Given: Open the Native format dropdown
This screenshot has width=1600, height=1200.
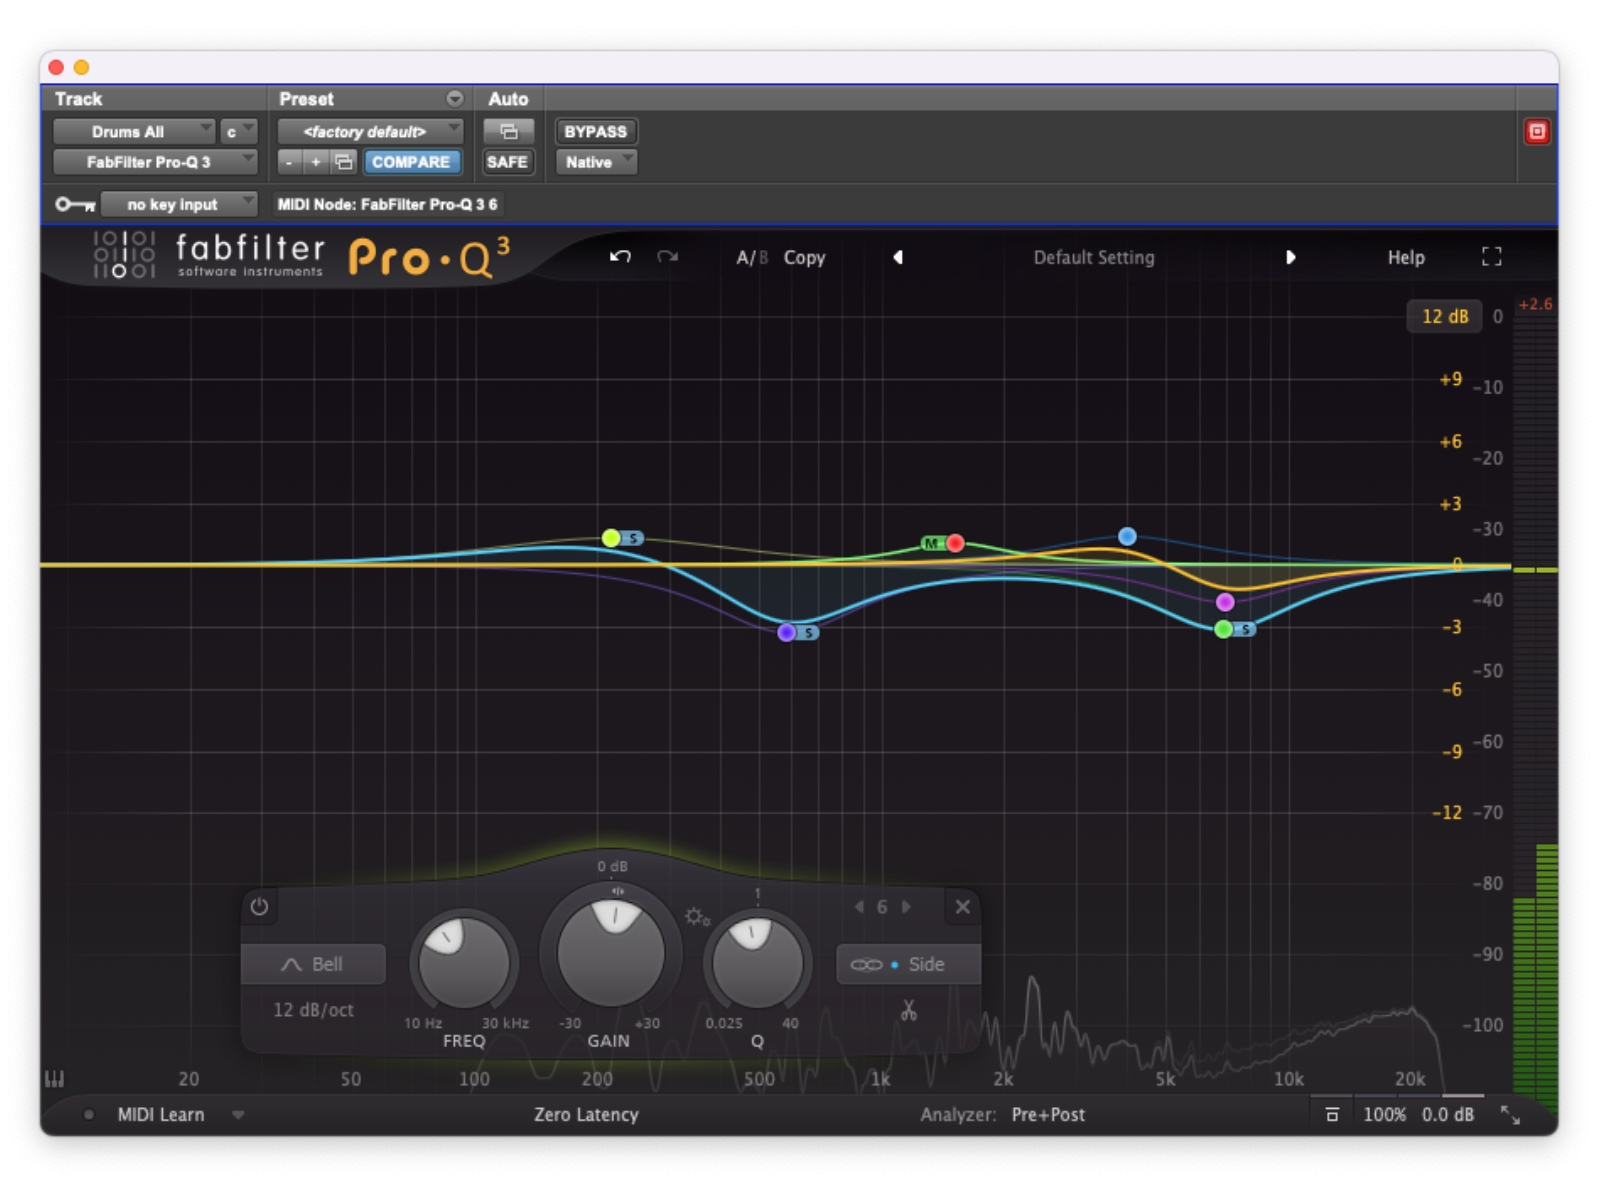Looking at the screenshot, I should coord(597,162).
